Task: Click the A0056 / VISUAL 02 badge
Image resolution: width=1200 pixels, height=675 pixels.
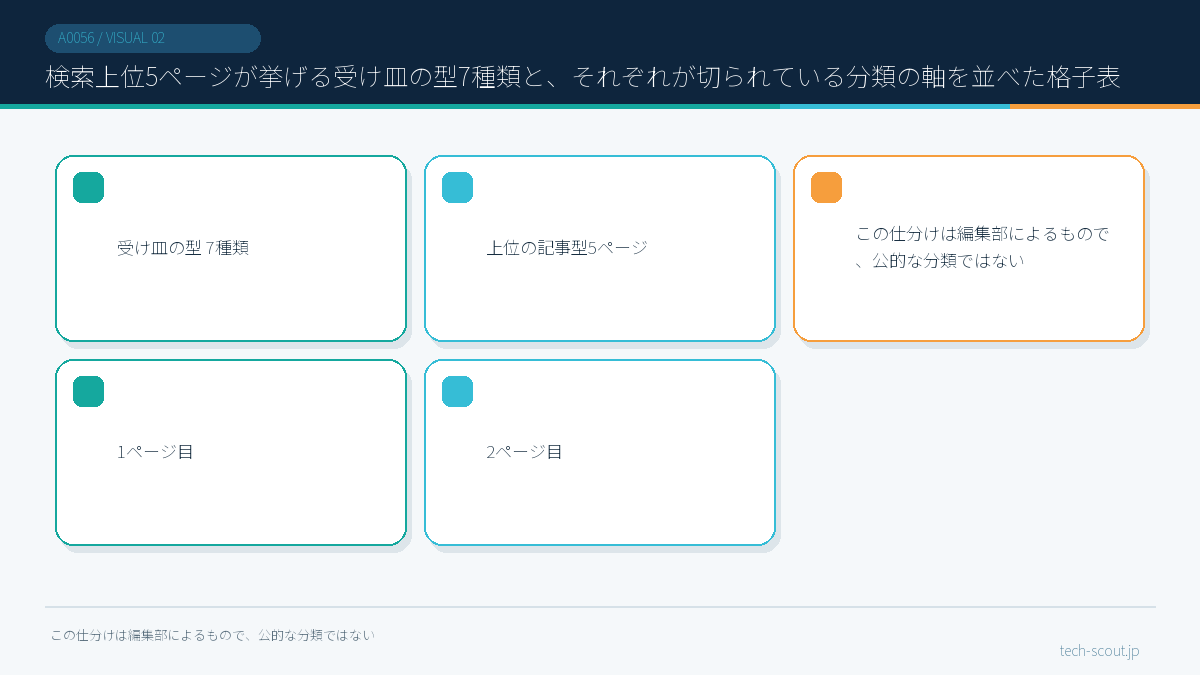Action: [x=153, y=38]
